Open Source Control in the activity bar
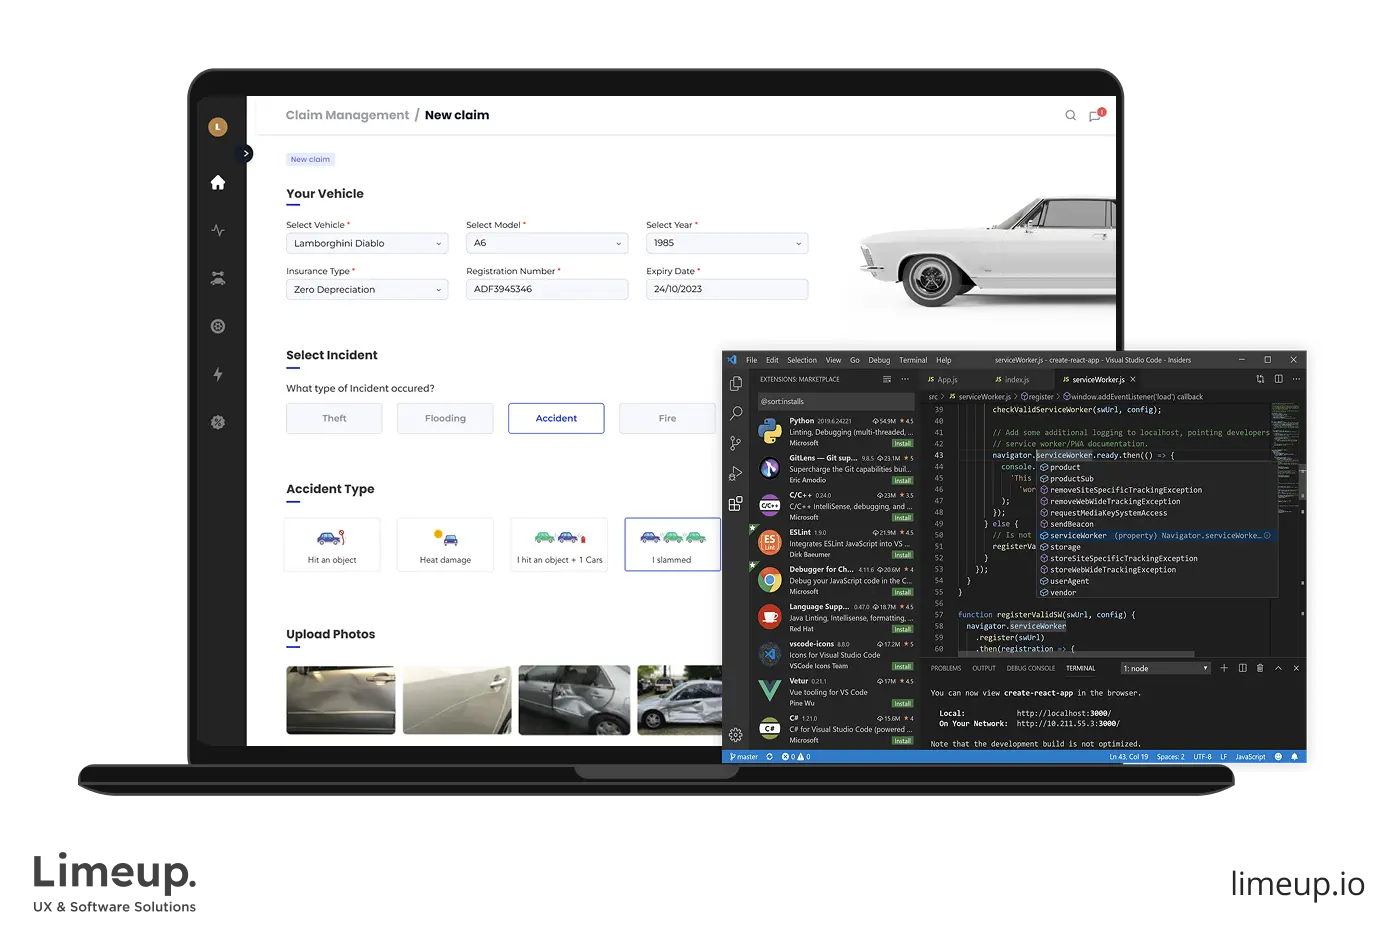This screenshot has height=952, width=1400. pos(736,443)
